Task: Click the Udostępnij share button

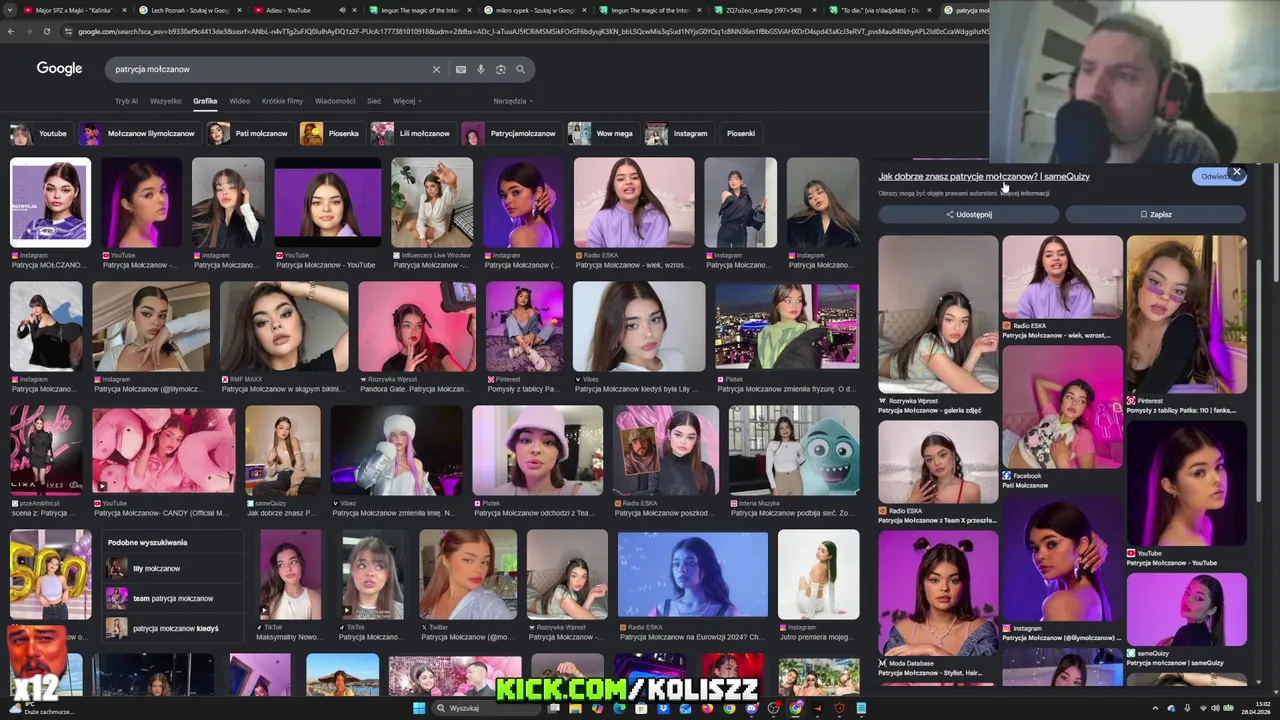Action: 968,214
